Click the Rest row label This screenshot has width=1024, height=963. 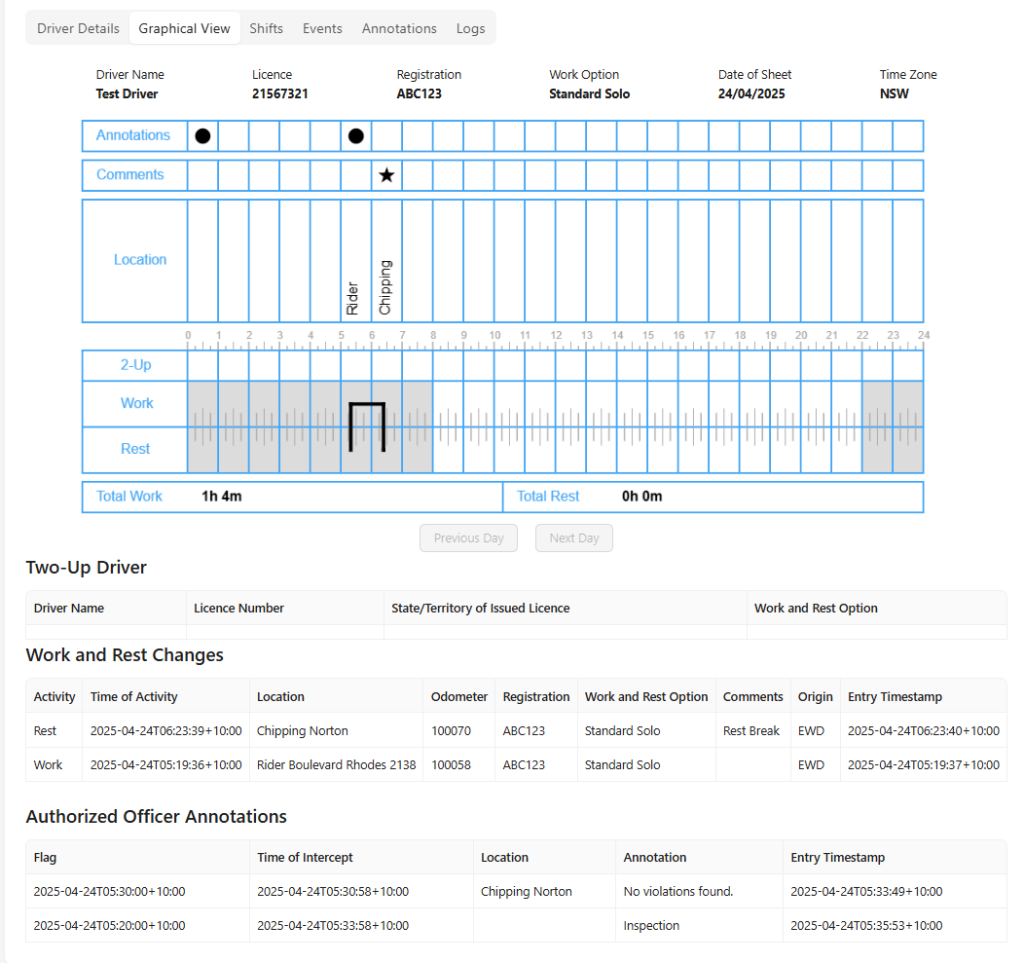tap(135, 449)
